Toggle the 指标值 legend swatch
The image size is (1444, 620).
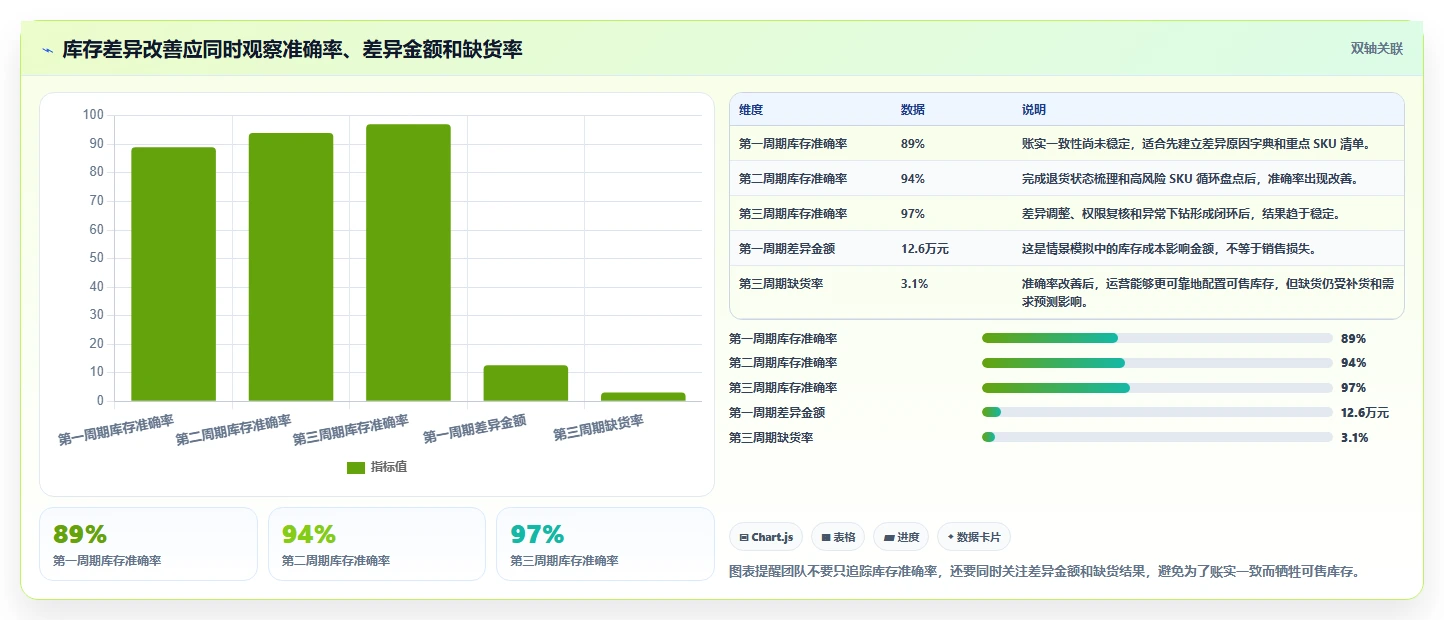coord(356,468)
